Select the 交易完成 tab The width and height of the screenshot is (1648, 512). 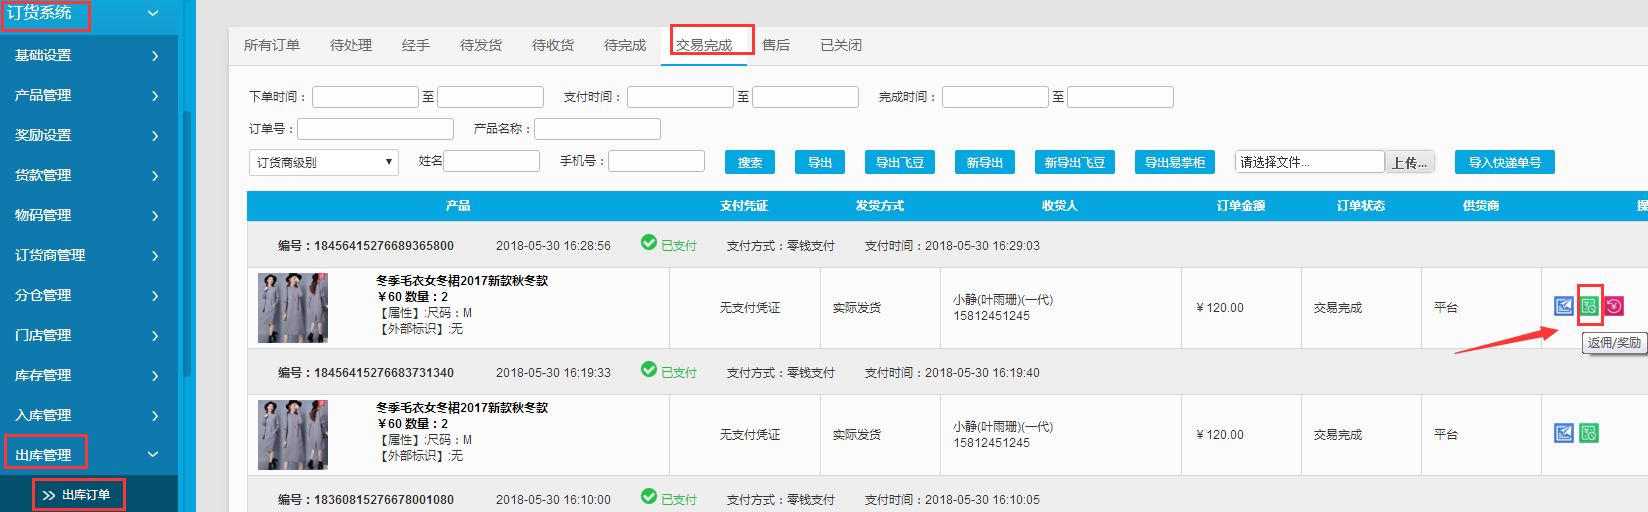(704, 46)
